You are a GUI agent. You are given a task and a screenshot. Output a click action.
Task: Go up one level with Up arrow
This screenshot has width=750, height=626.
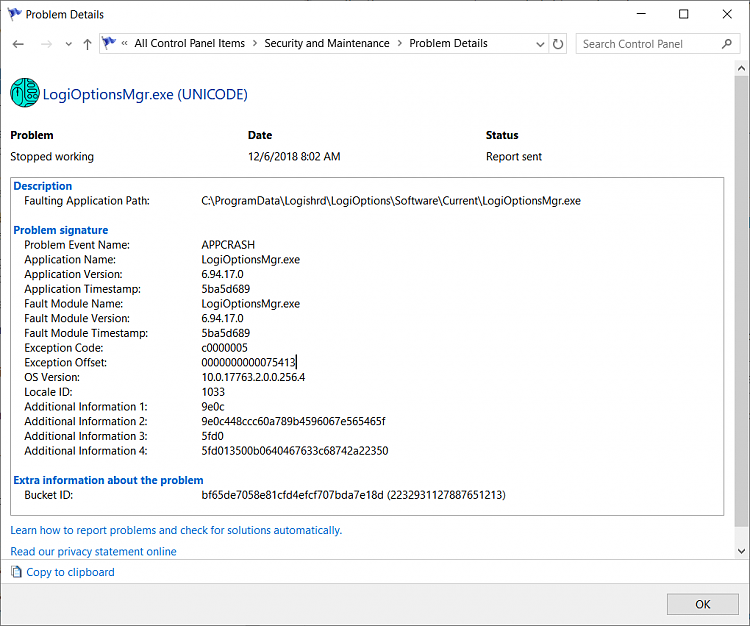tap(87, 44)
